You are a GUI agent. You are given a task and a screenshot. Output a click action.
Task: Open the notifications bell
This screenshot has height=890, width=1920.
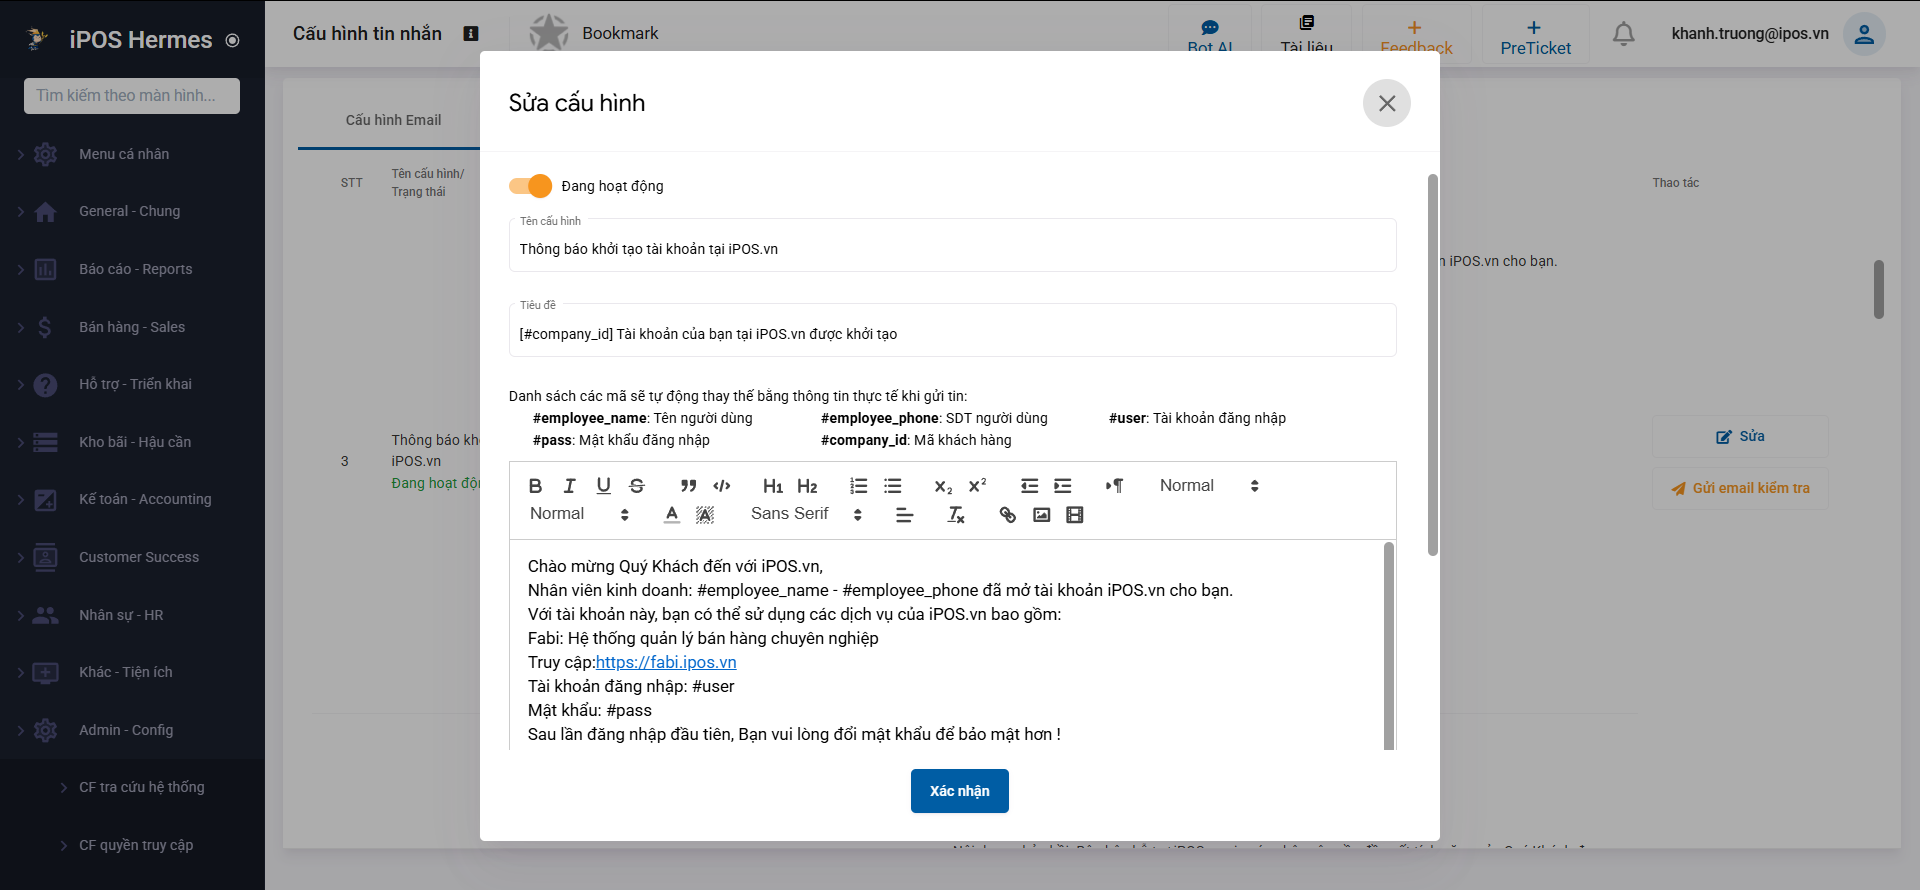[1623, 34]
